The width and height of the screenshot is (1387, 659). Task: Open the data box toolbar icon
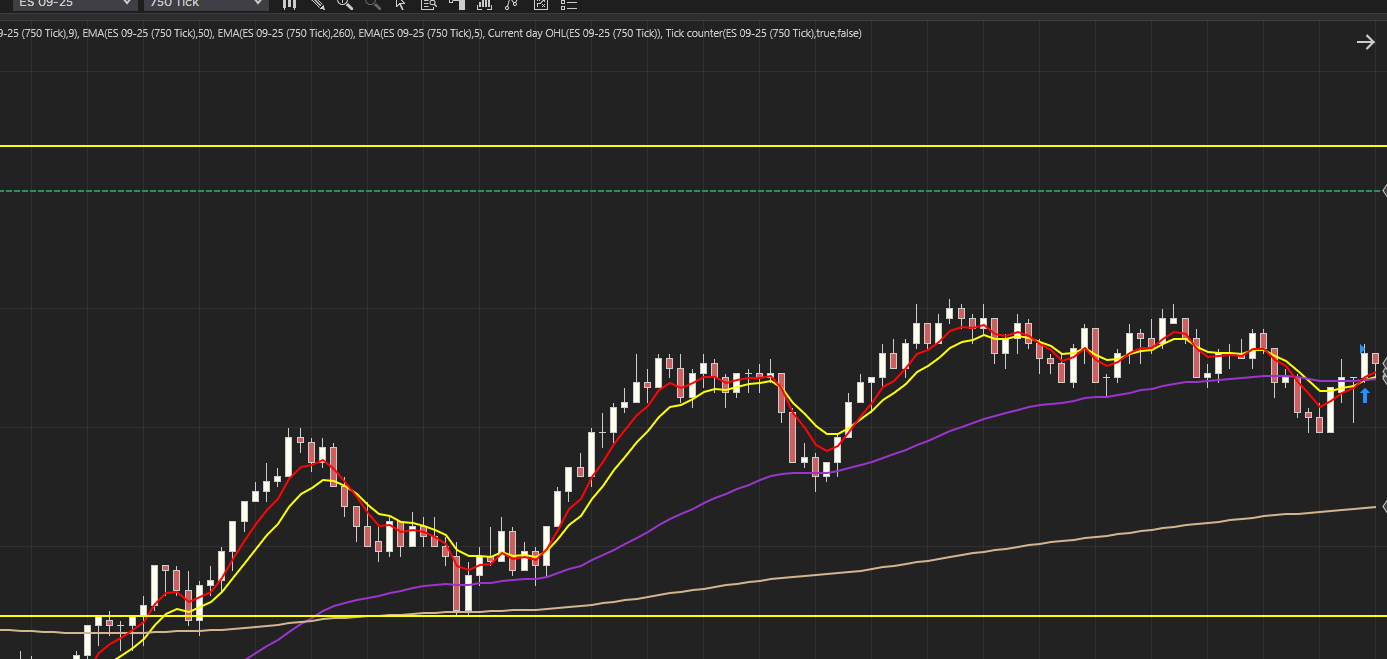(x=428, y=4)
